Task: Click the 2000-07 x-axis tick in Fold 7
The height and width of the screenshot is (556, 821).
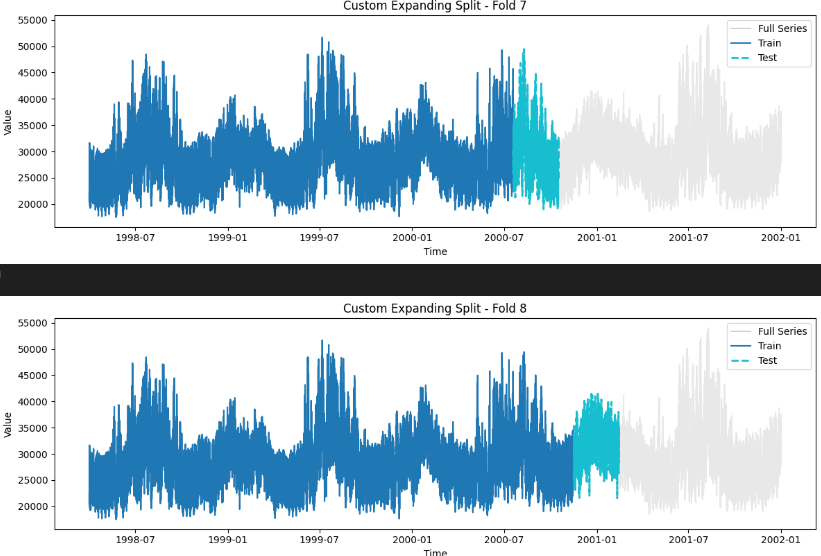Action: [x=504, y=238]
